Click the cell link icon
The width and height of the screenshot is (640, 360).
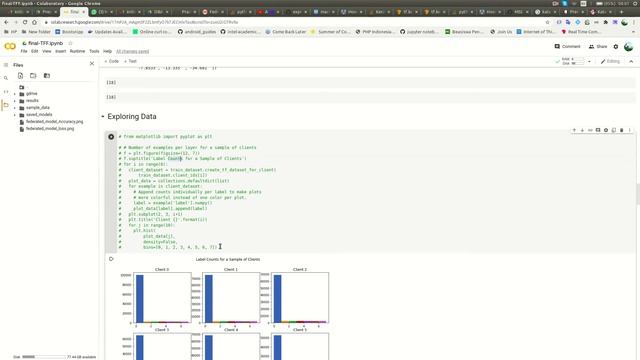[x=590, y=130]
